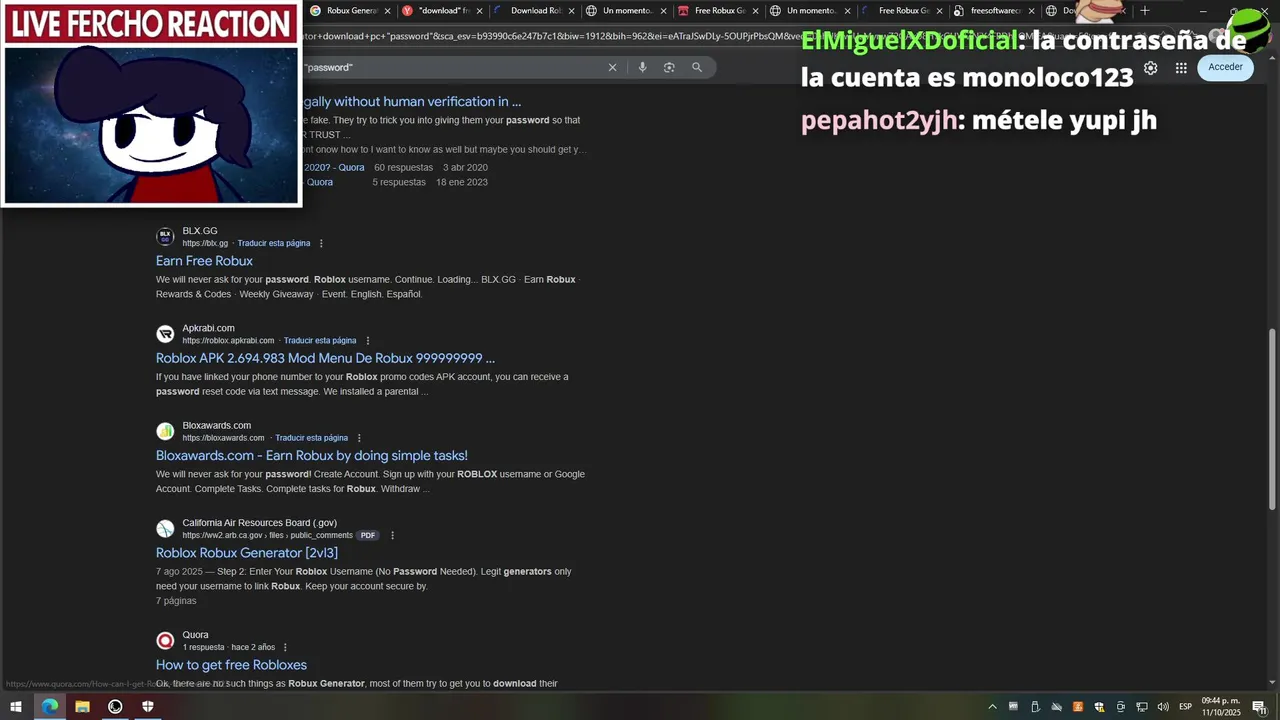The width and height of the screenshot is (1280, 720).
Task: Translate the BLX.GG result page
Action: [x=274, y=243]
